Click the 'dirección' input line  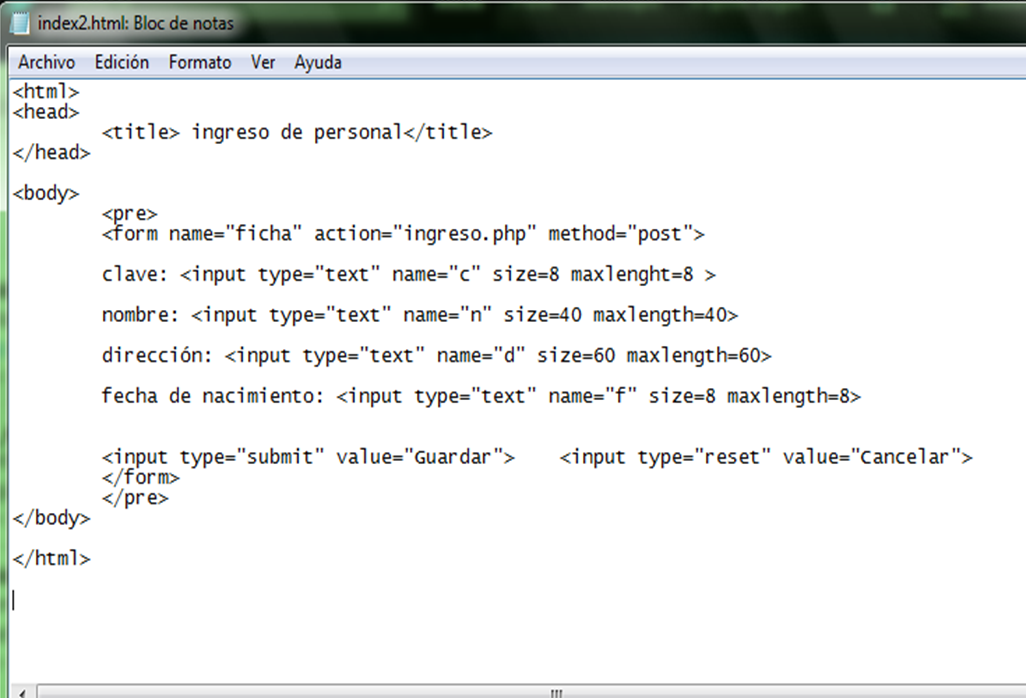tap(436, 356)
